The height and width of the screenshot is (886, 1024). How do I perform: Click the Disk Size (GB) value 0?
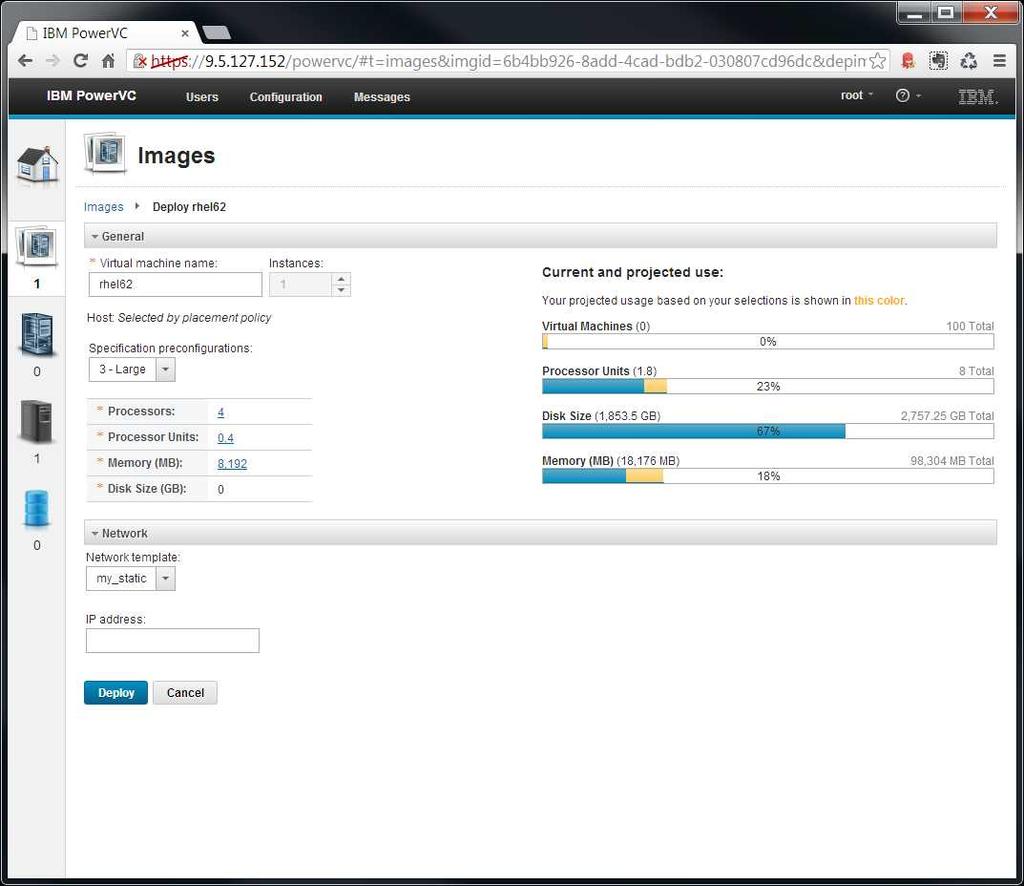pyautogui.click(x=221, y=489)
